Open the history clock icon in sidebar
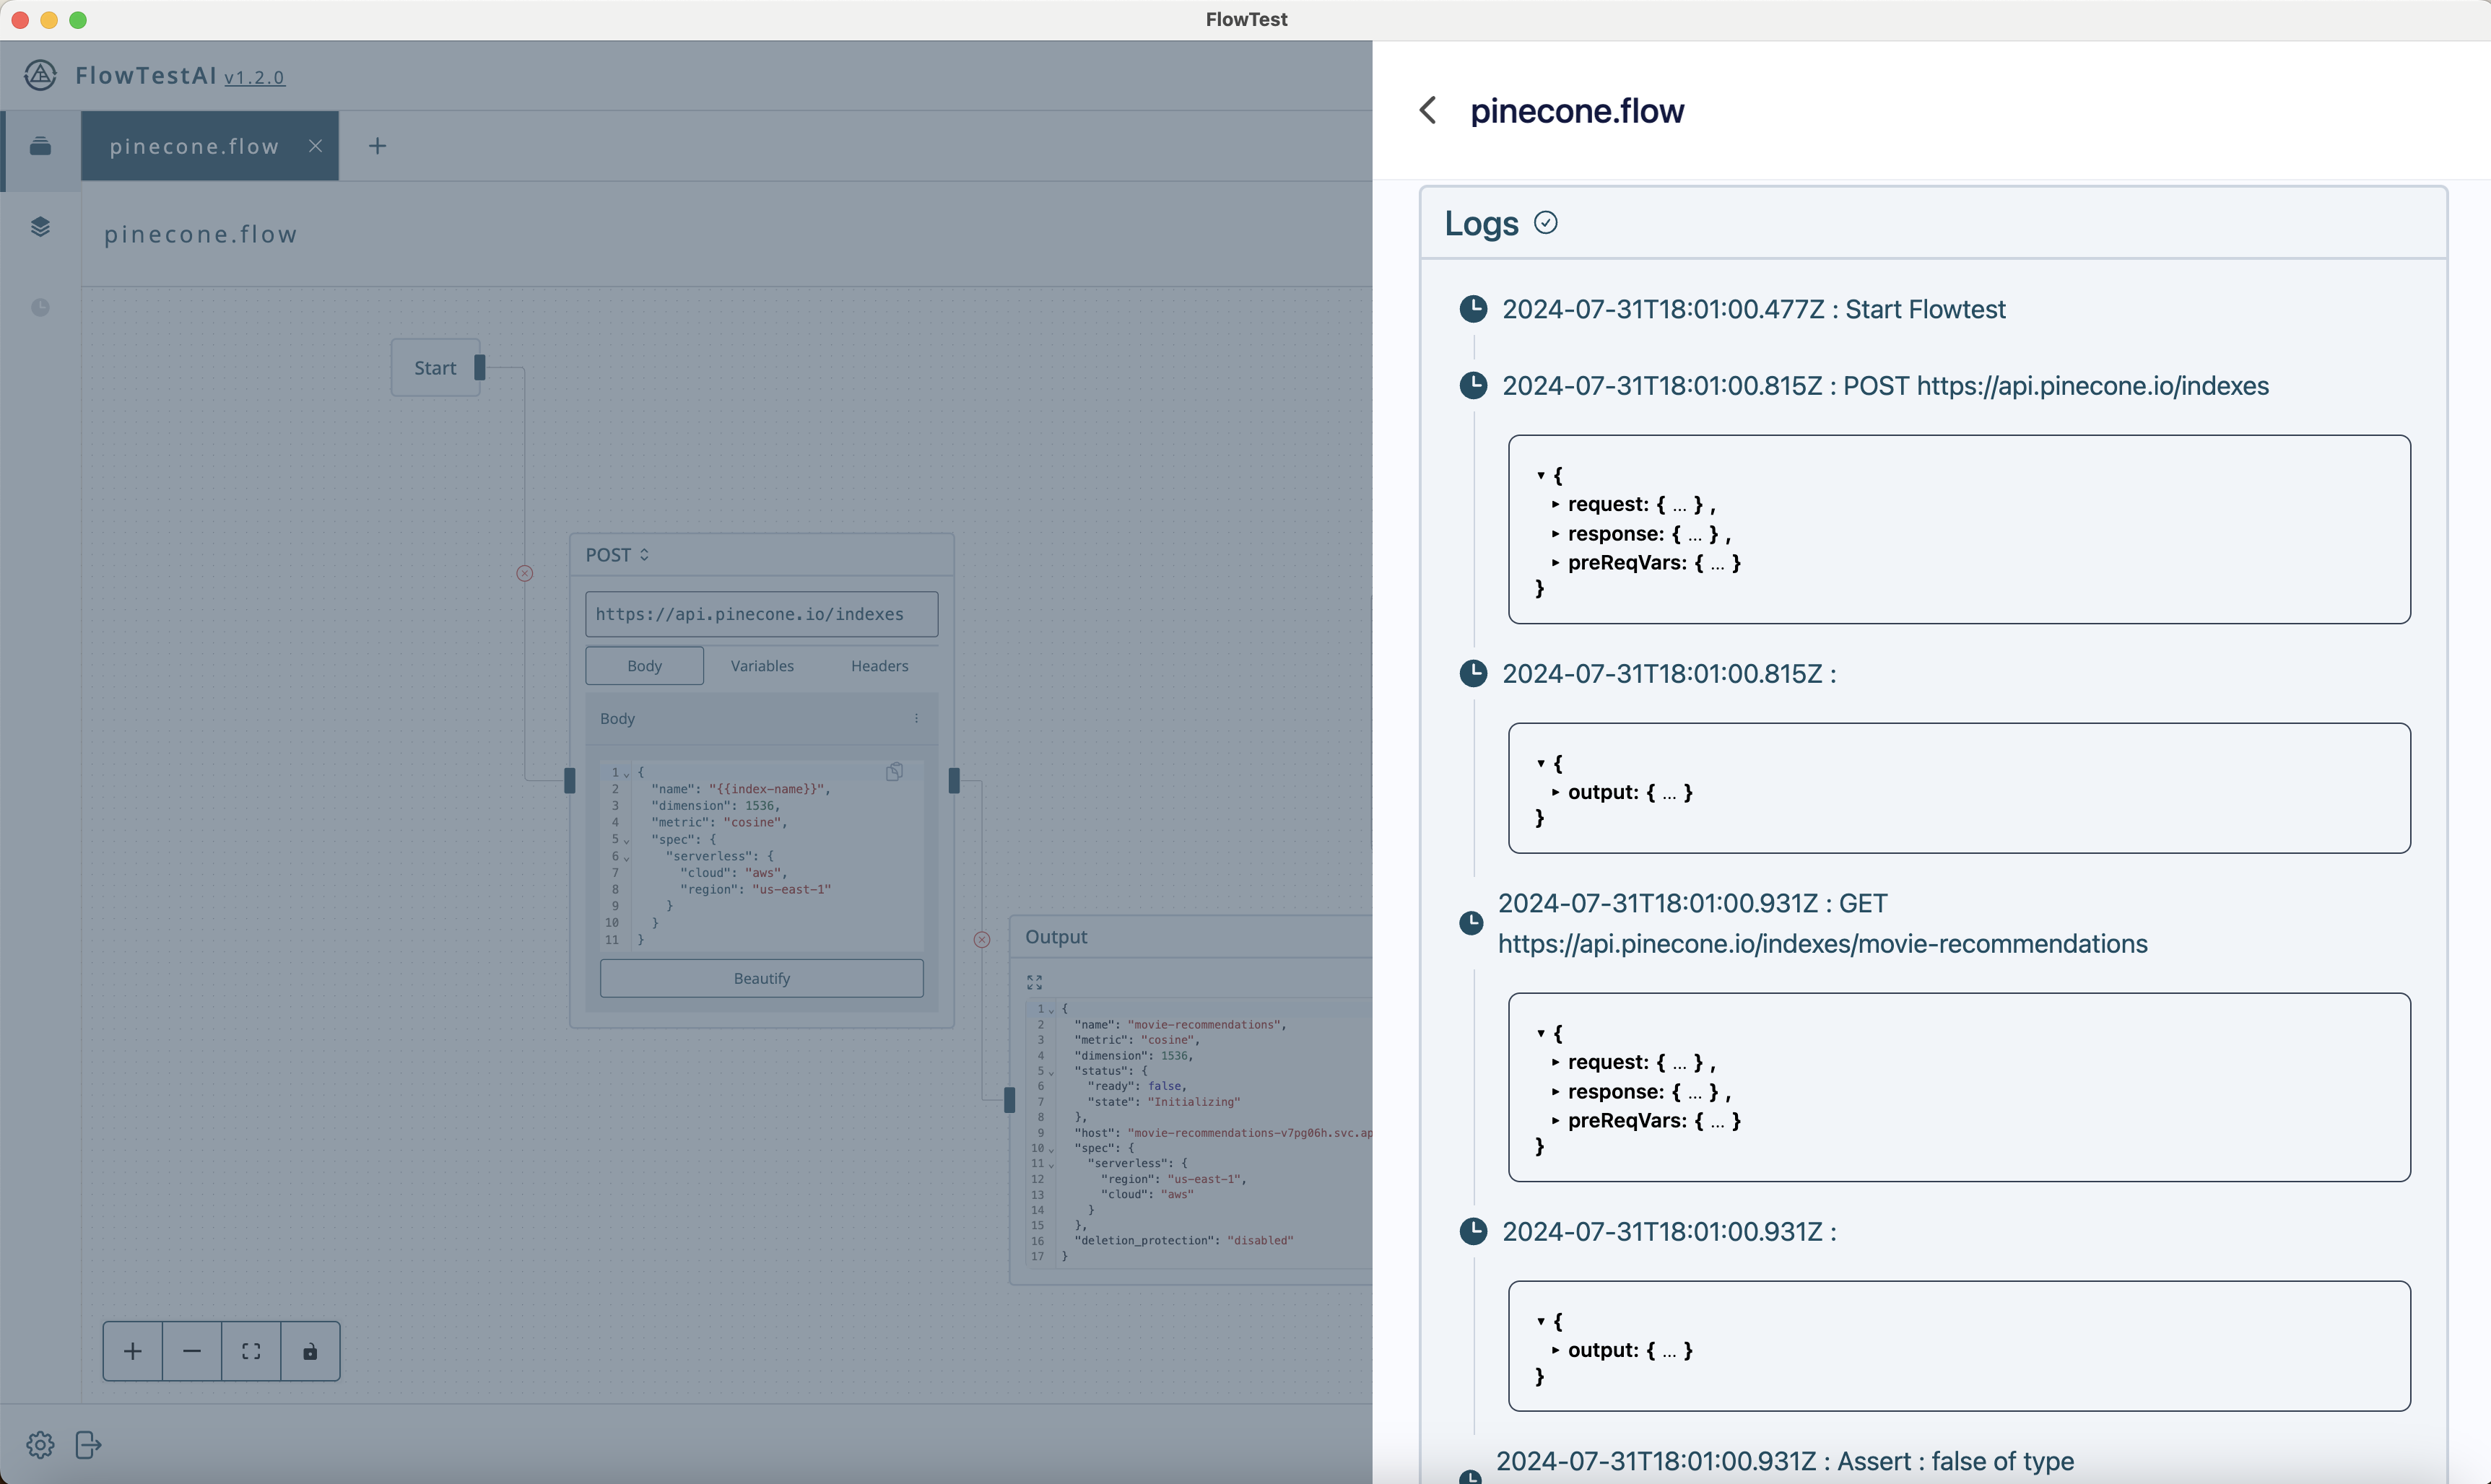Viewport: 2491px width, 1484px height. [40, 307]
